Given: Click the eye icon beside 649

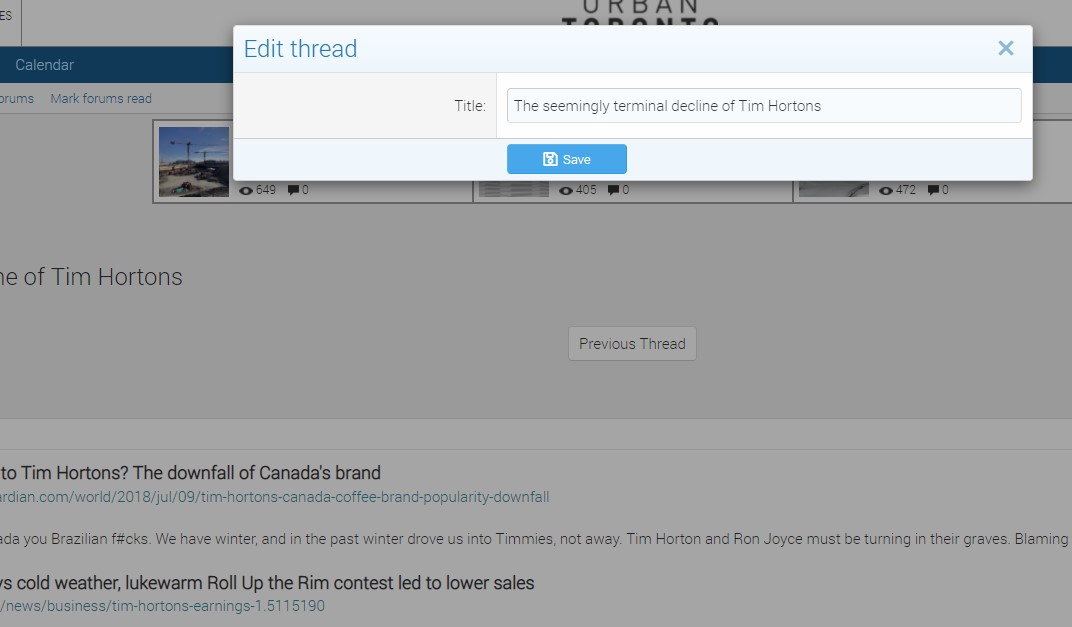Looking at the screenshot, I should [x=246, y=190].
